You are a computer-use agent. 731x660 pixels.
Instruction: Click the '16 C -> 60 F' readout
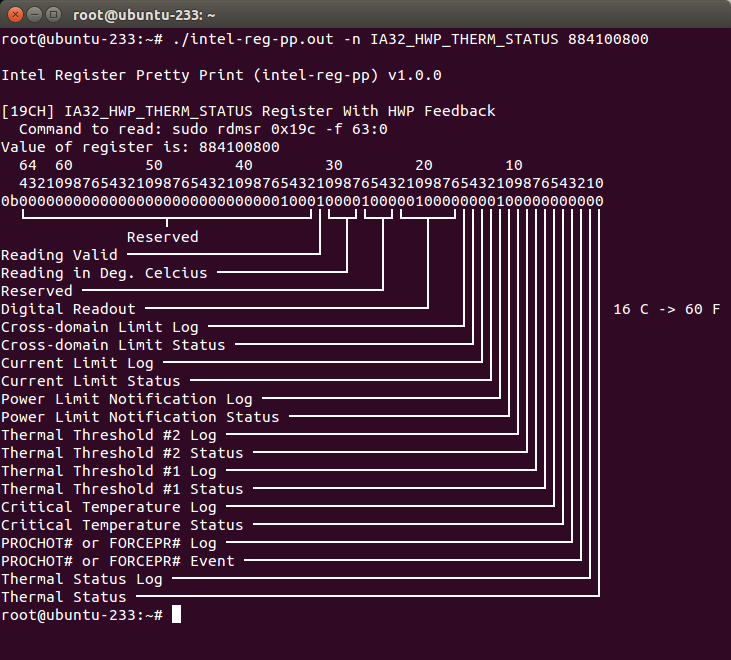(x=667, y=309)
